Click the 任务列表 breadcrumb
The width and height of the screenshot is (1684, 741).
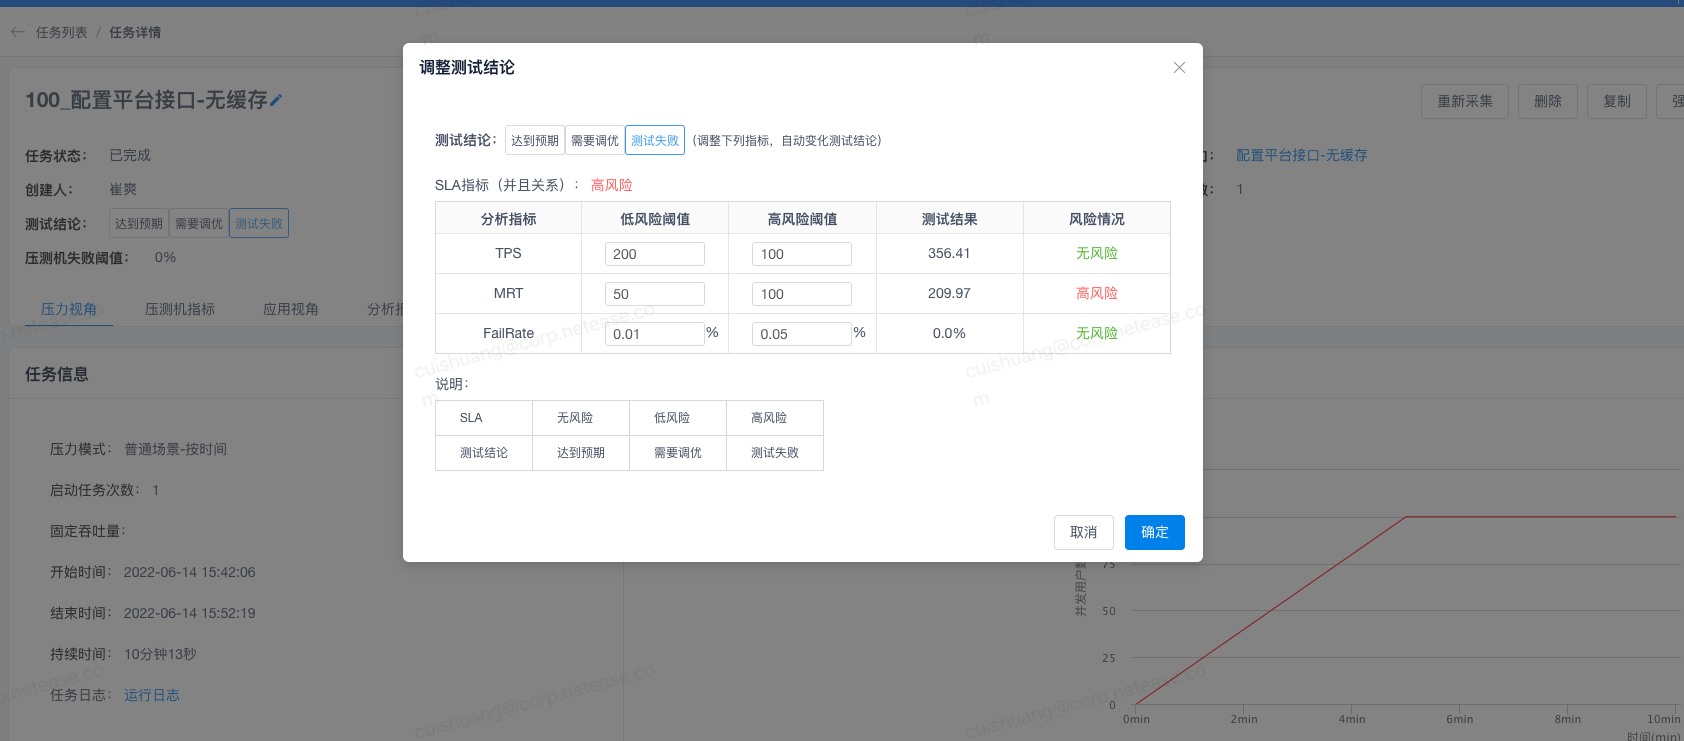click(62, 32)
